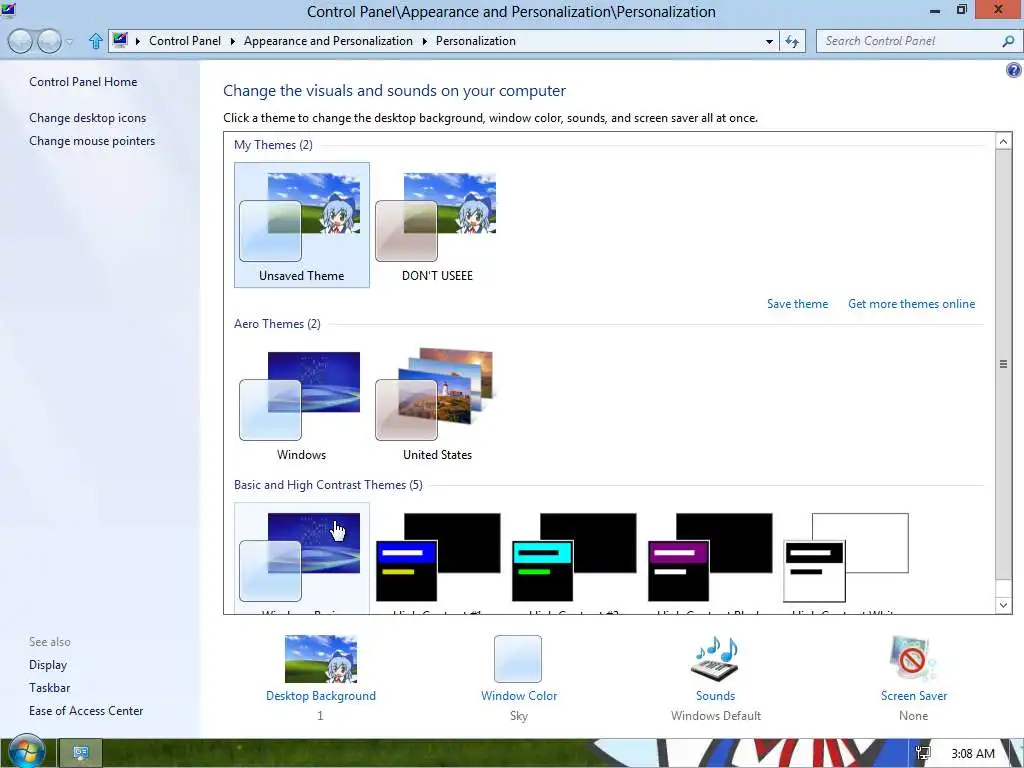Expand arrow after Control Panel breadcrumb

pyautogui.click(x=232, y=41)
